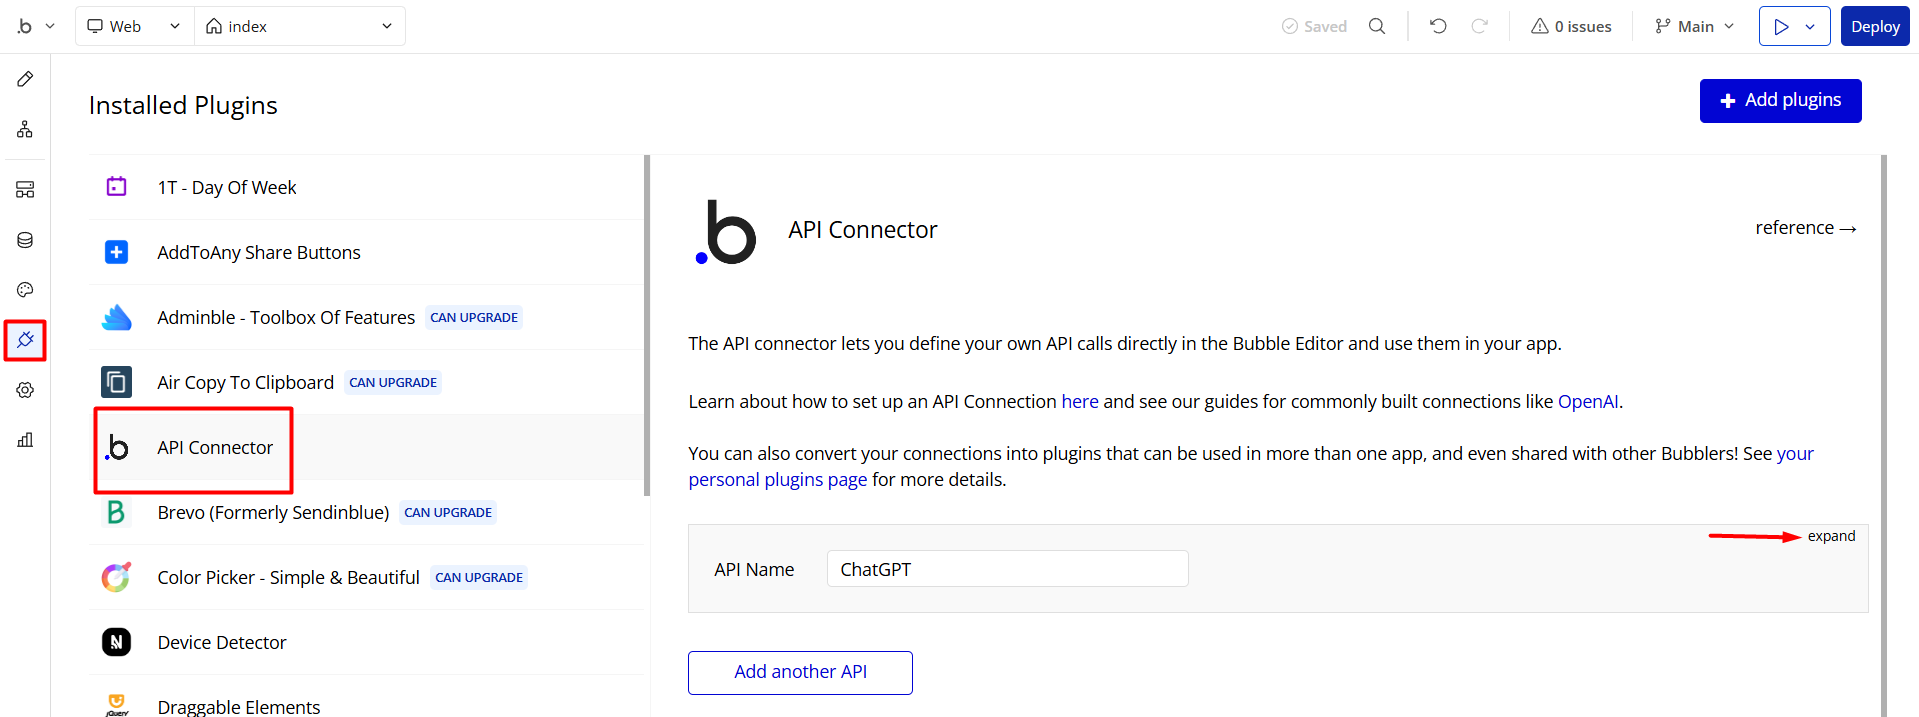Open the index page selector dropdown
1919x717 pixels.
pyautogui.click(x=299, y=26)
